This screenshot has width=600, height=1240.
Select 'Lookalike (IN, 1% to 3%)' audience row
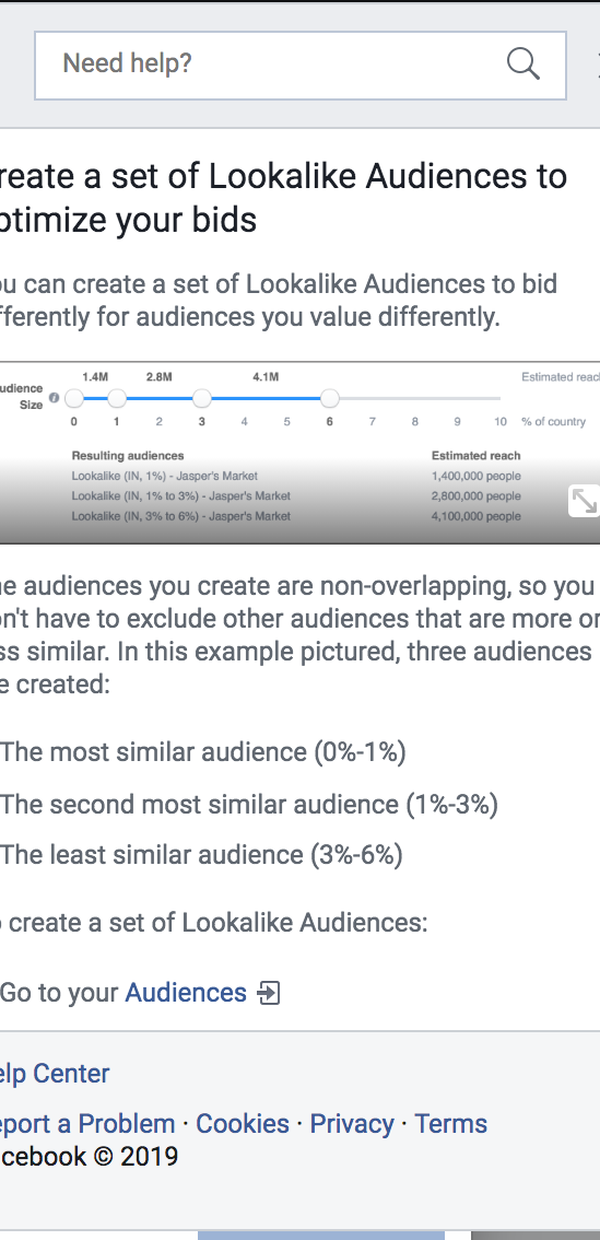click(x=296, y=496)
